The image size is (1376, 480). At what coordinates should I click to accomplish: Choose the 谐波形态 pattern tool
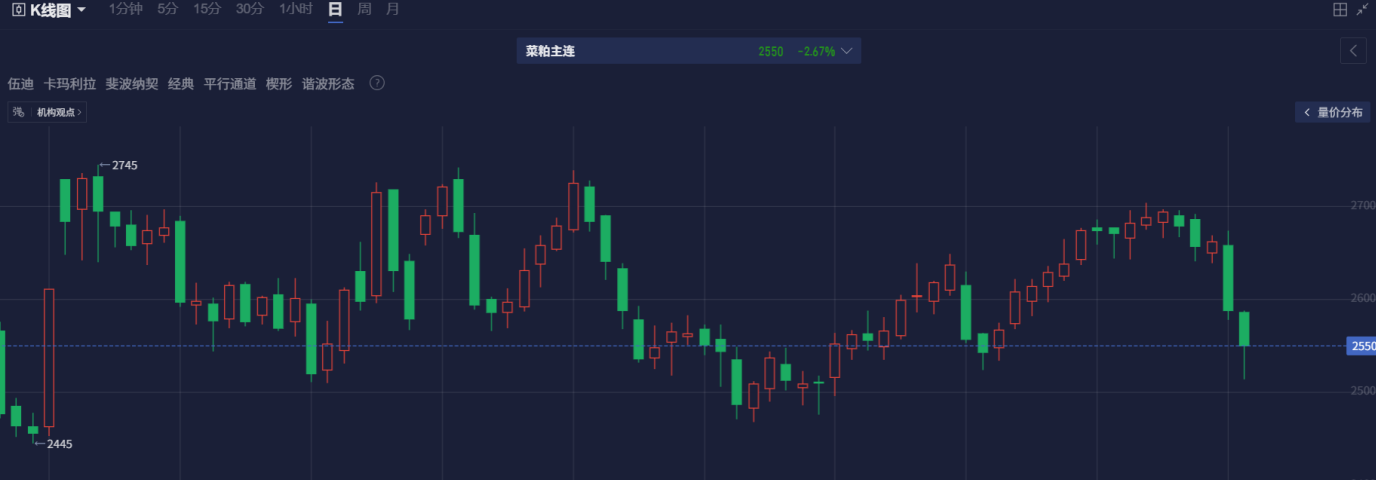point(328,84)
